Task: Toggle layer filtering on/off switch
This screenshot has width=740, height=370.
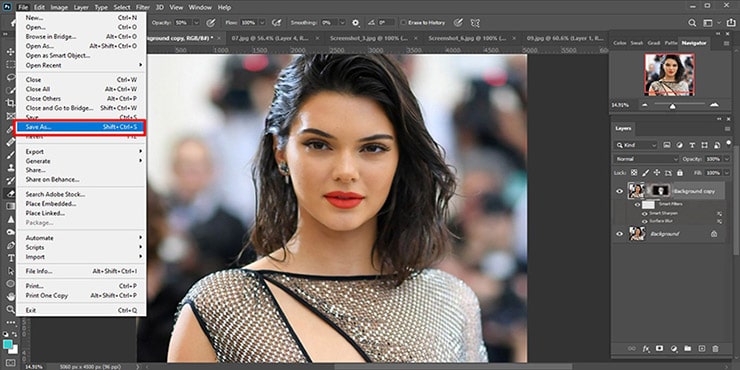Action: coord(730,143)
